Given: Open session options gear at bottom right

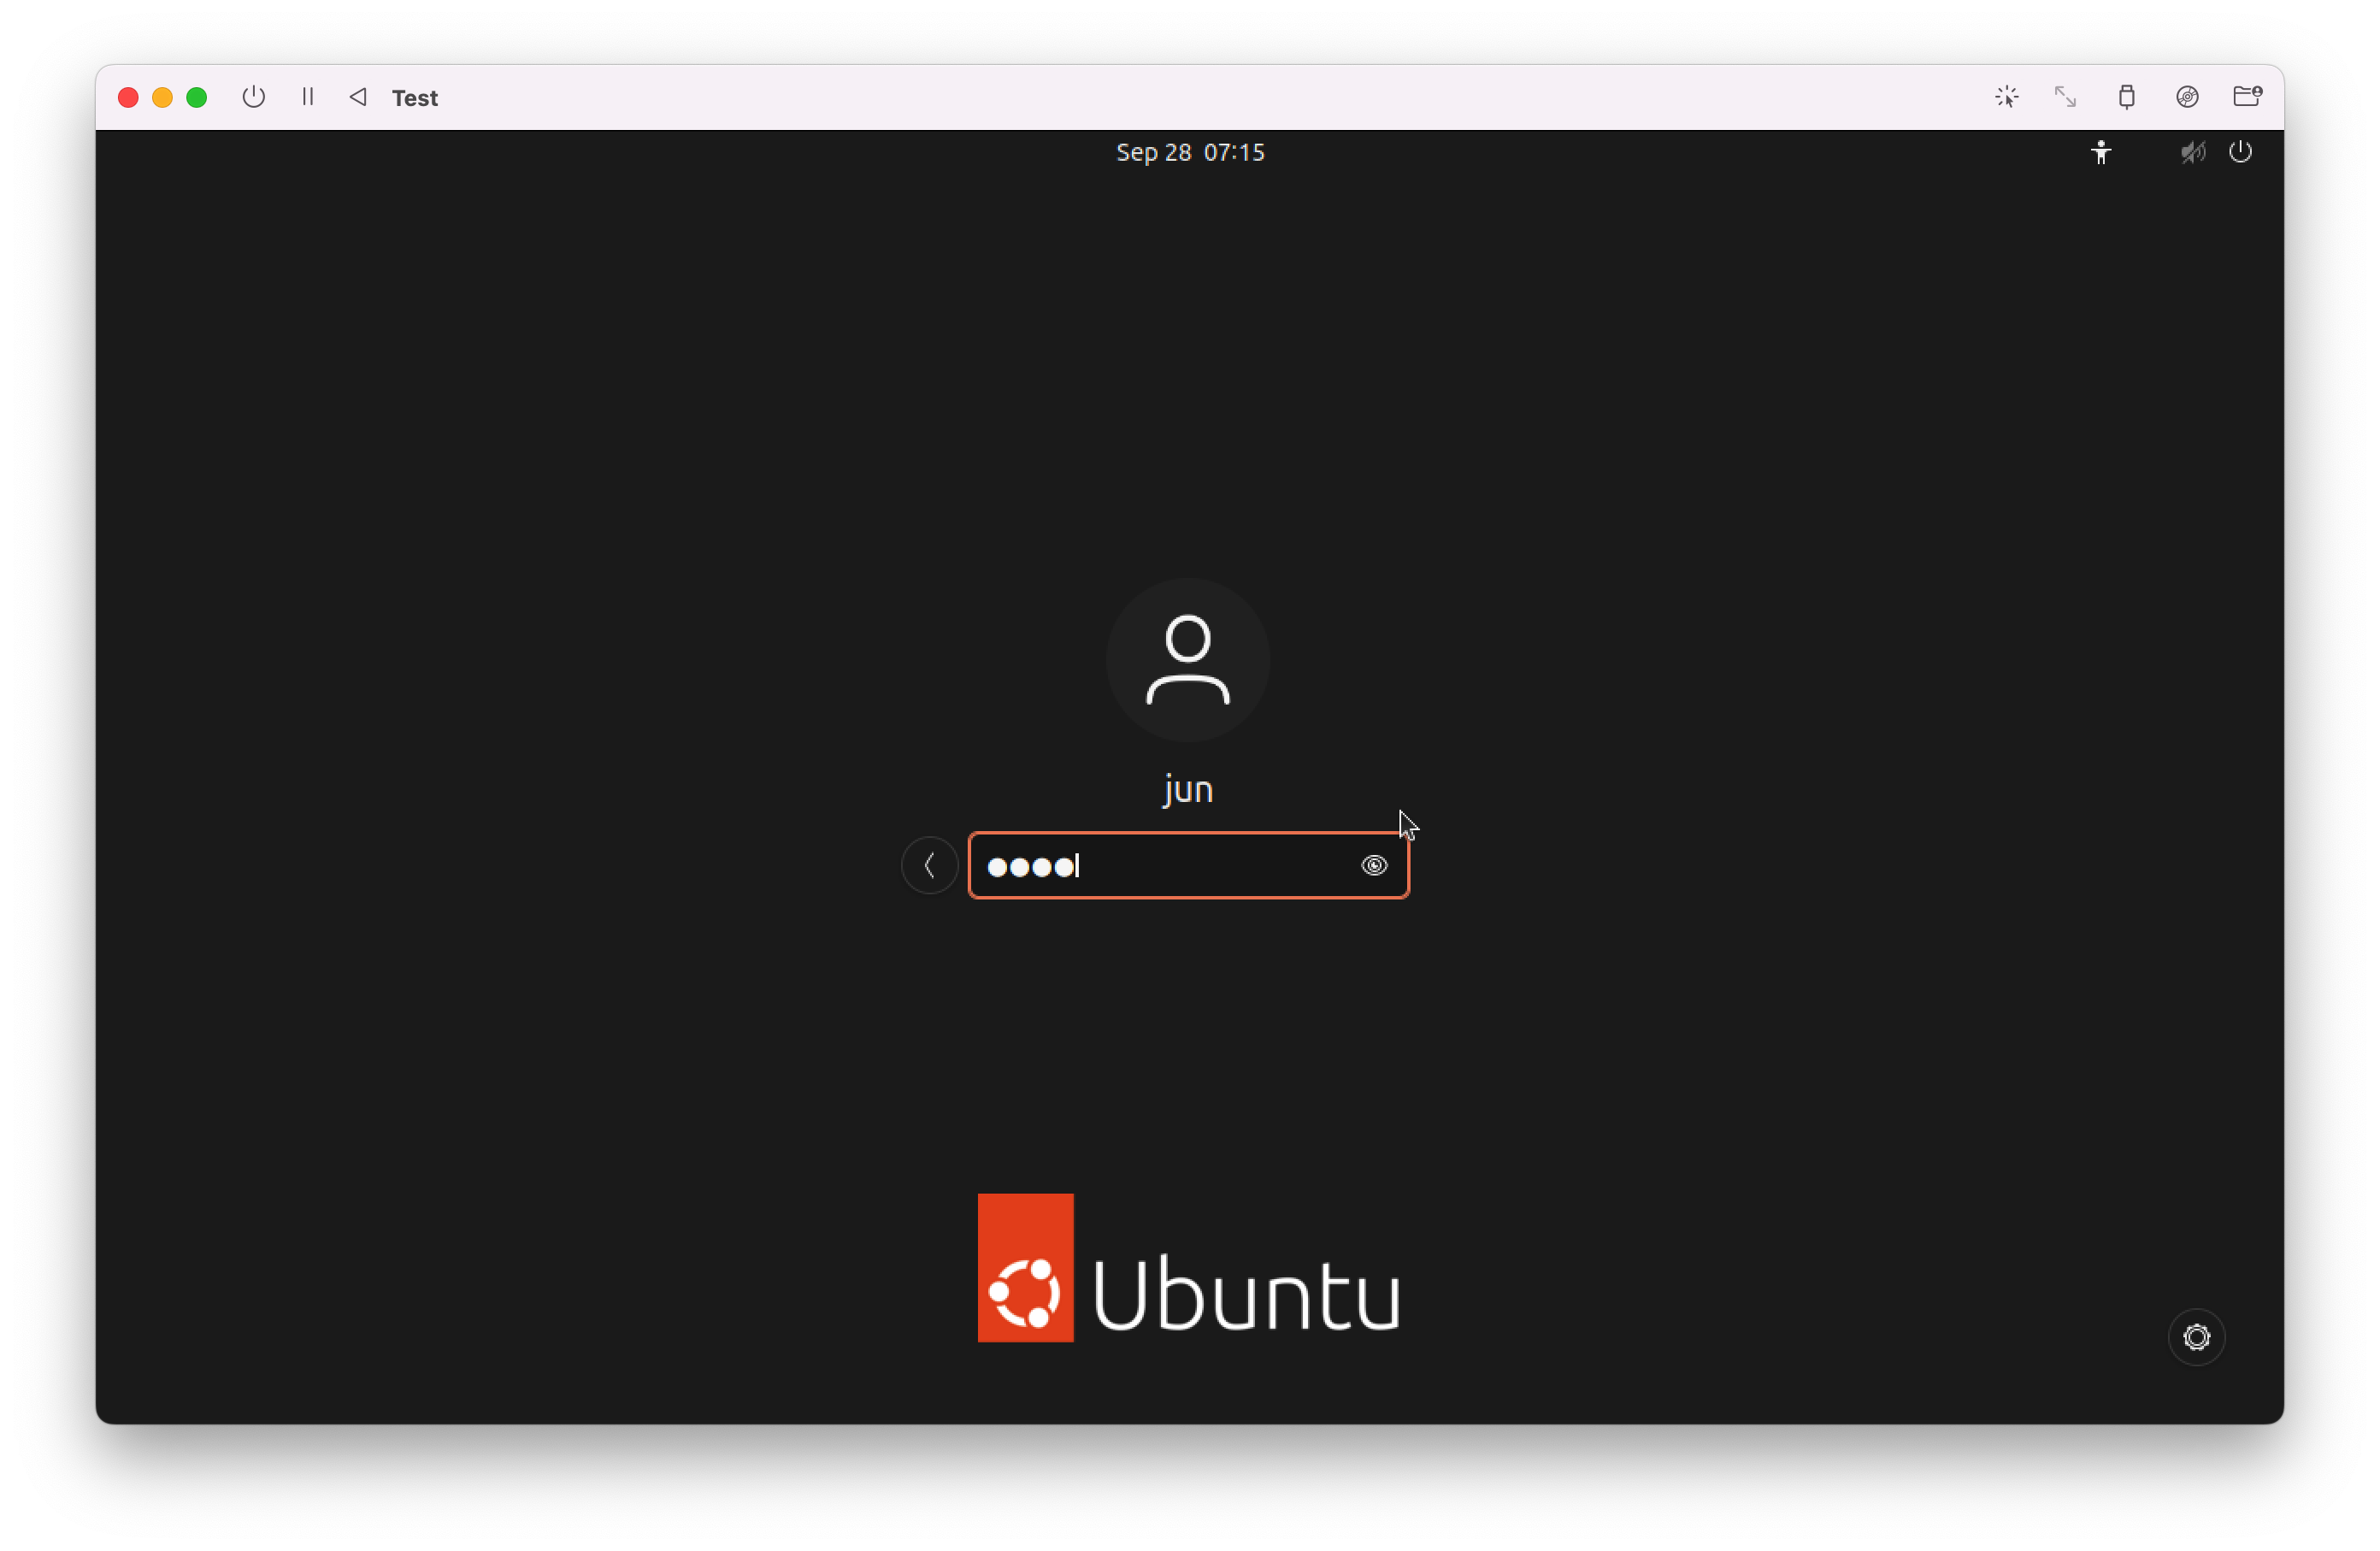Looking at the screenshot, I should [x=2196, y=1337].
